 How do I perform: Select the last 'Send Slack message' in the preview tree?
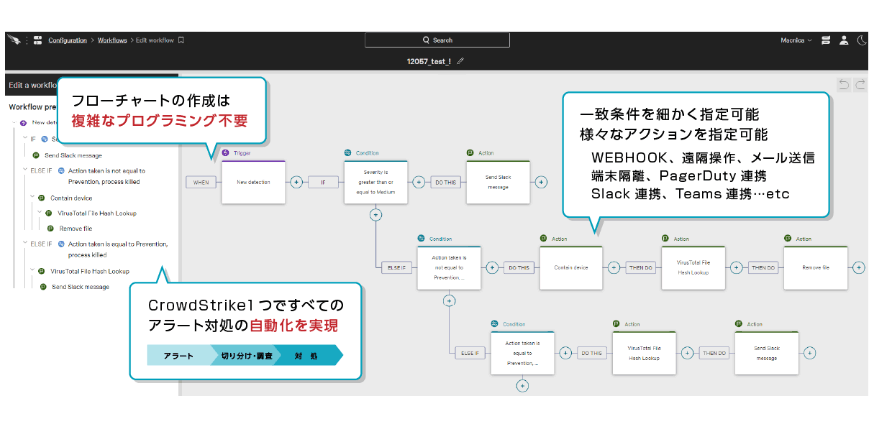81,286
